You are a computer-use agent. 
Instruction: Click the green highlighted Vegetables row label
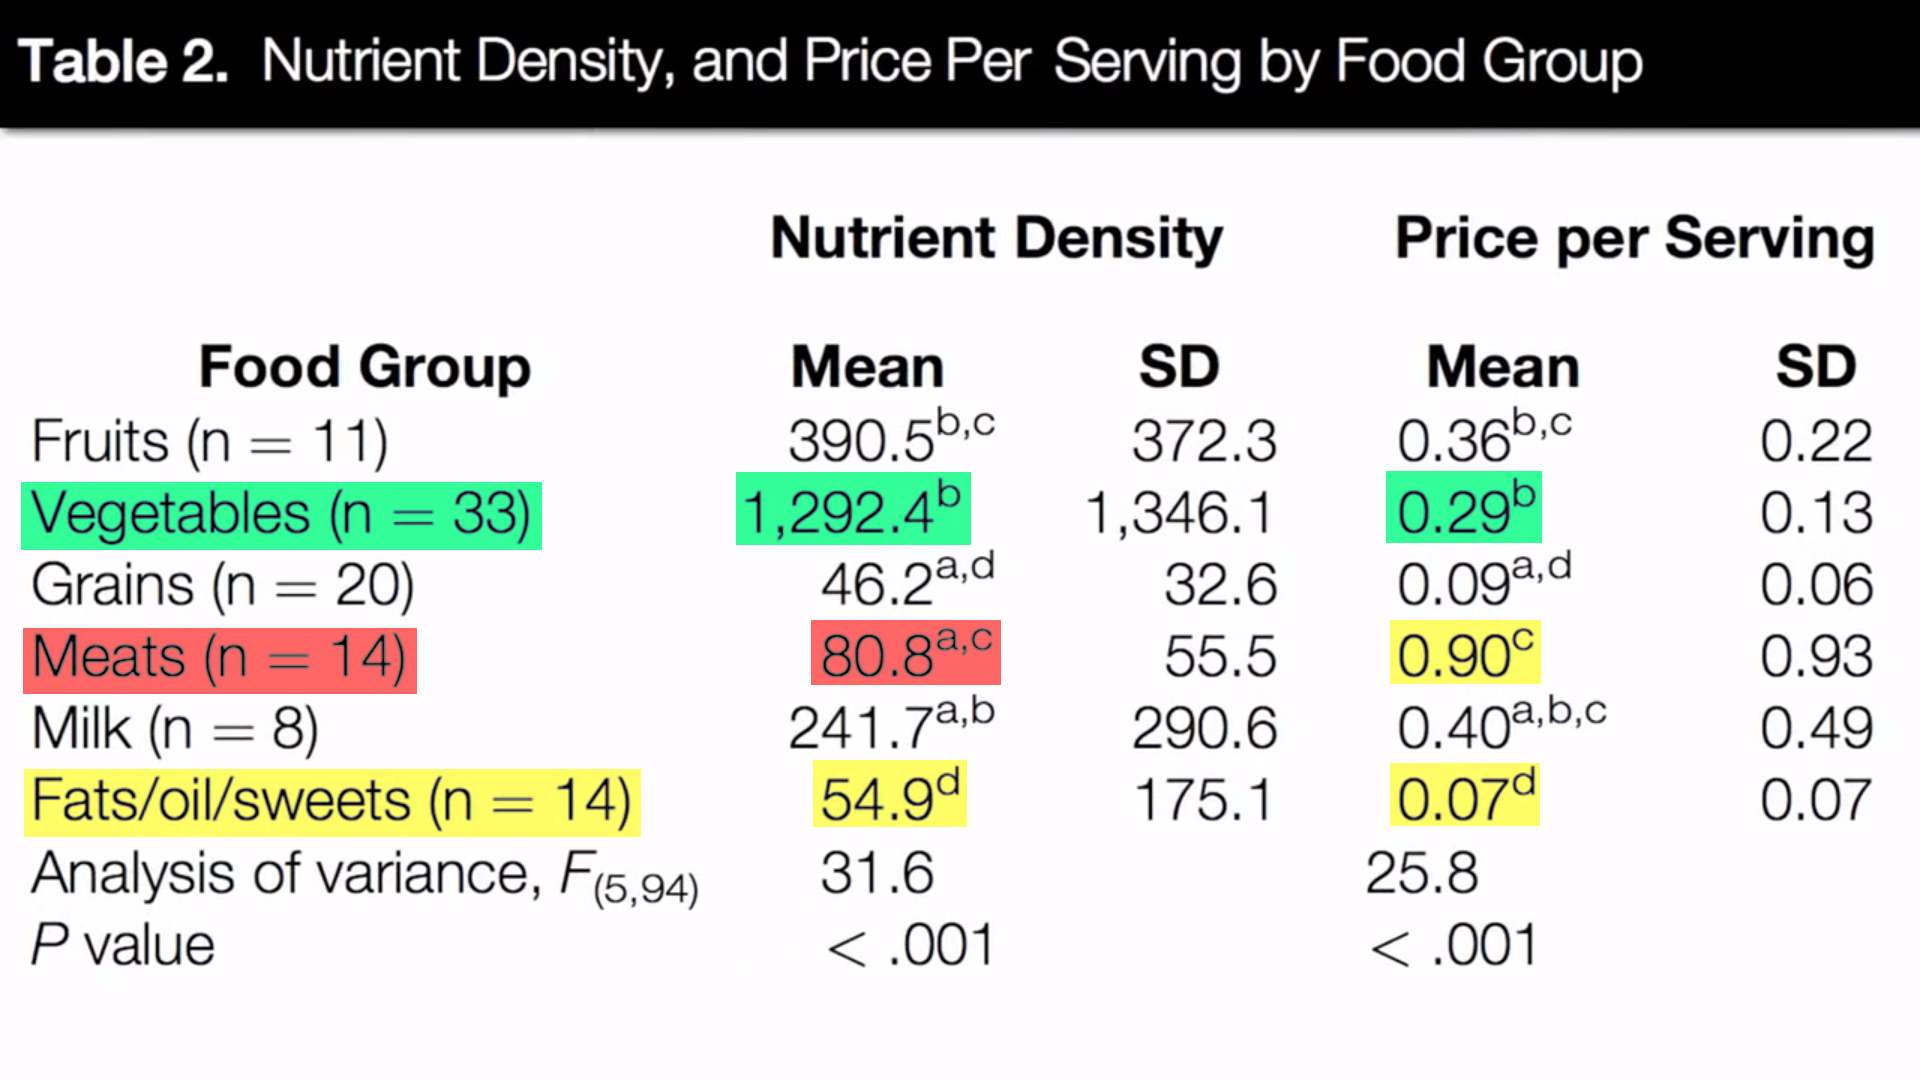point(281,515)
